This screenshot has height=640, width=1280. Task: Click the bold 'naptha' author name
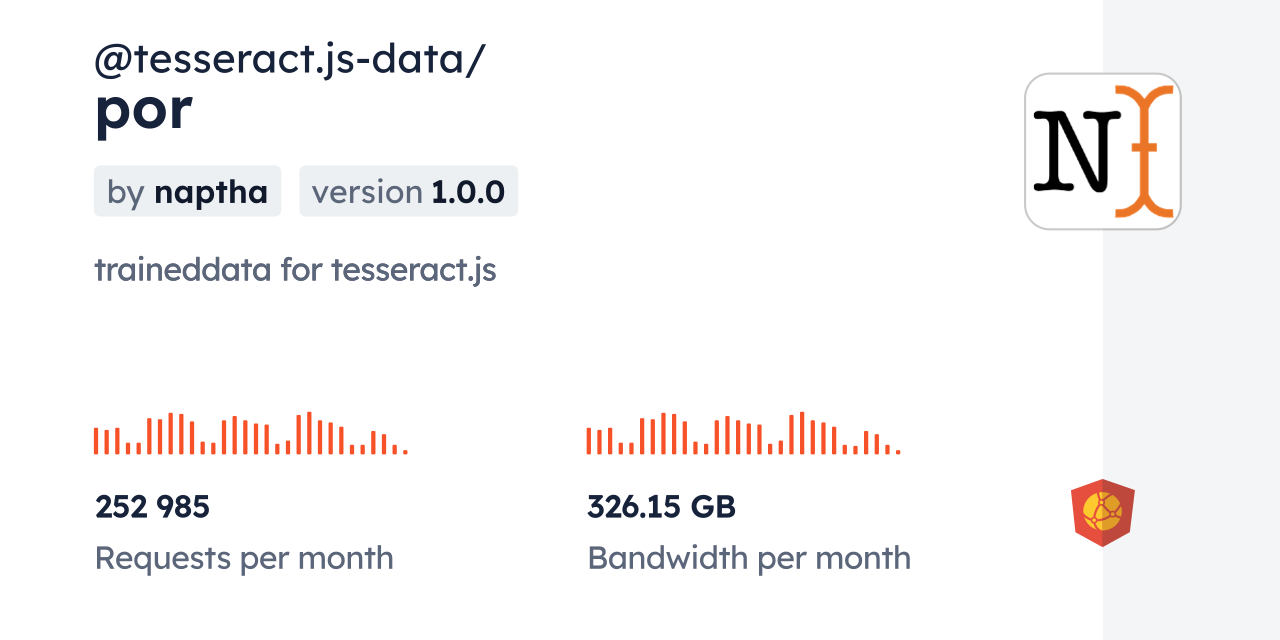(211, 191)
